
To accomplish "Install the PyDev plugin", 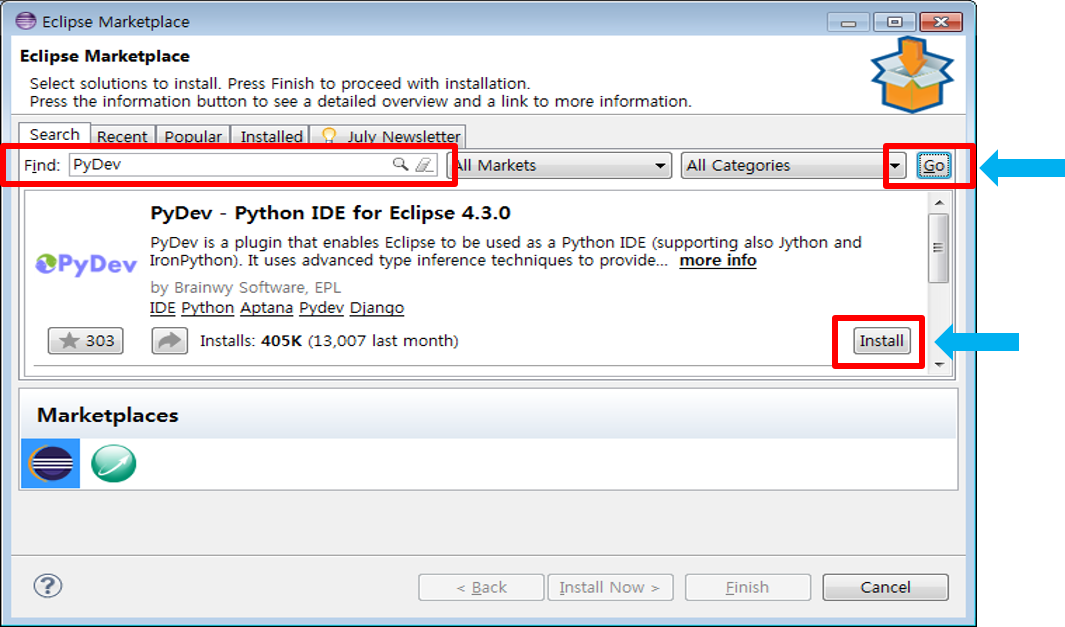I will click(881, 341).
